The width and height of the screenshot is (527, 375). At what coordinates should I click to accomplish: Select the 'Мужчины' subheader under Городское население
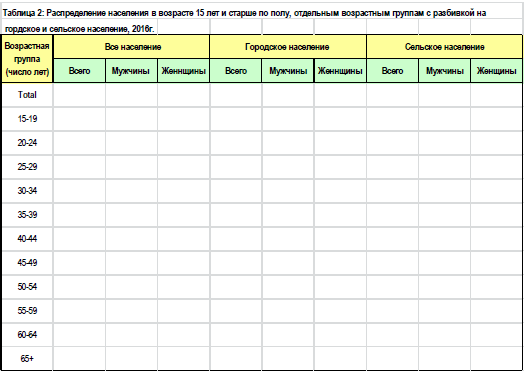288,71
